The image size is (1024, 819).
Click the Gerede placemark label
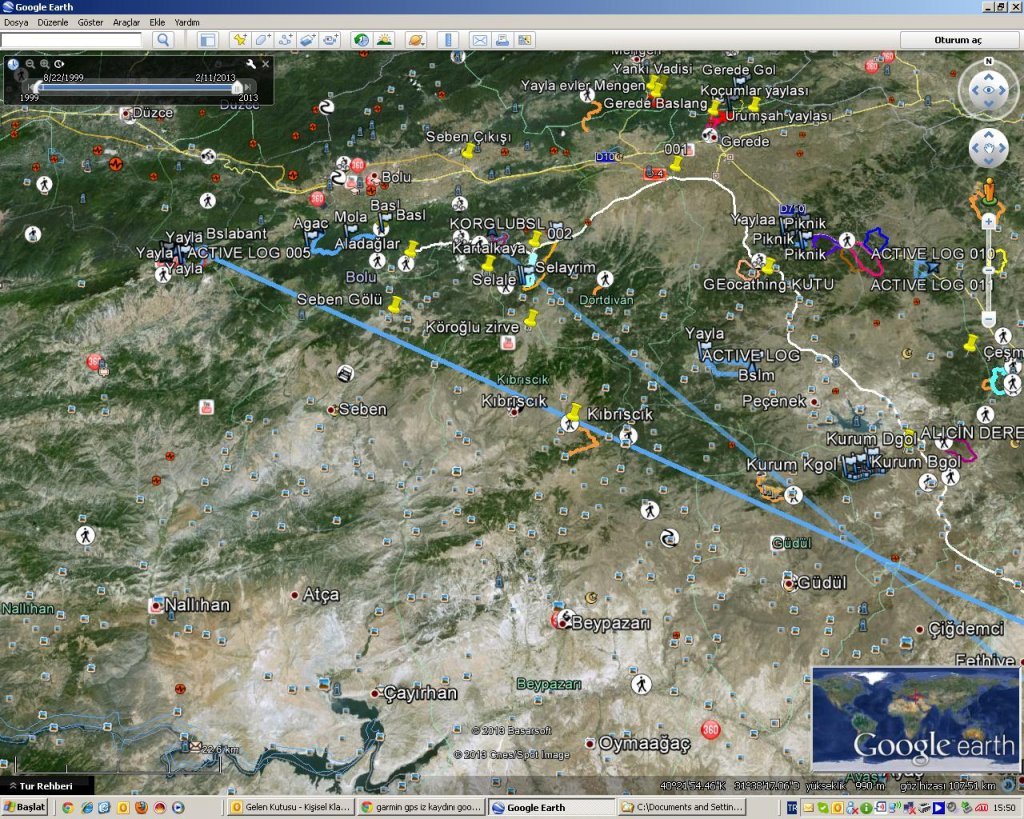coord(744,141)
